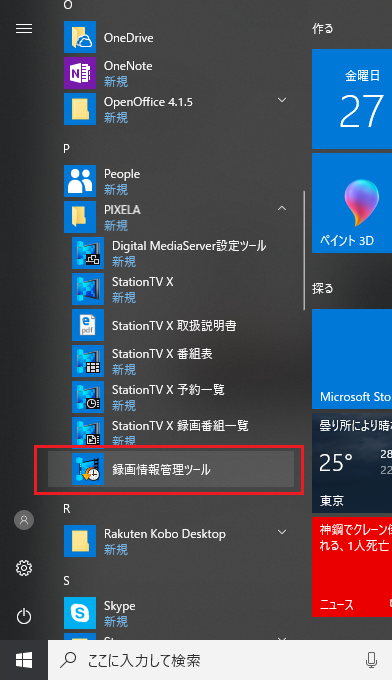Click the search magnifier icon

68,660
